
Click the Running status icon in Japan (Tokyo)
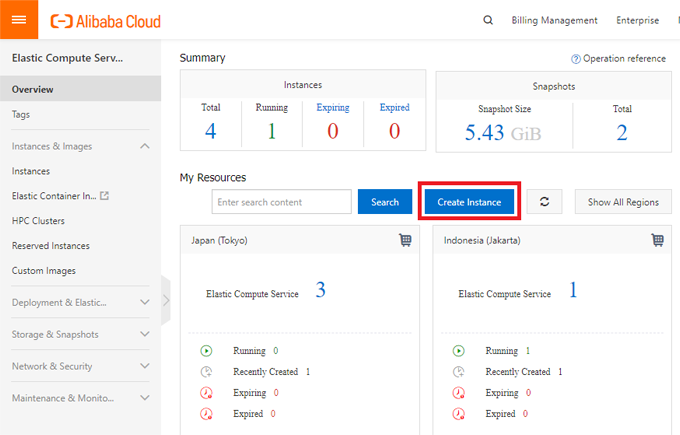pyautogui.click(x=206, y=350)
